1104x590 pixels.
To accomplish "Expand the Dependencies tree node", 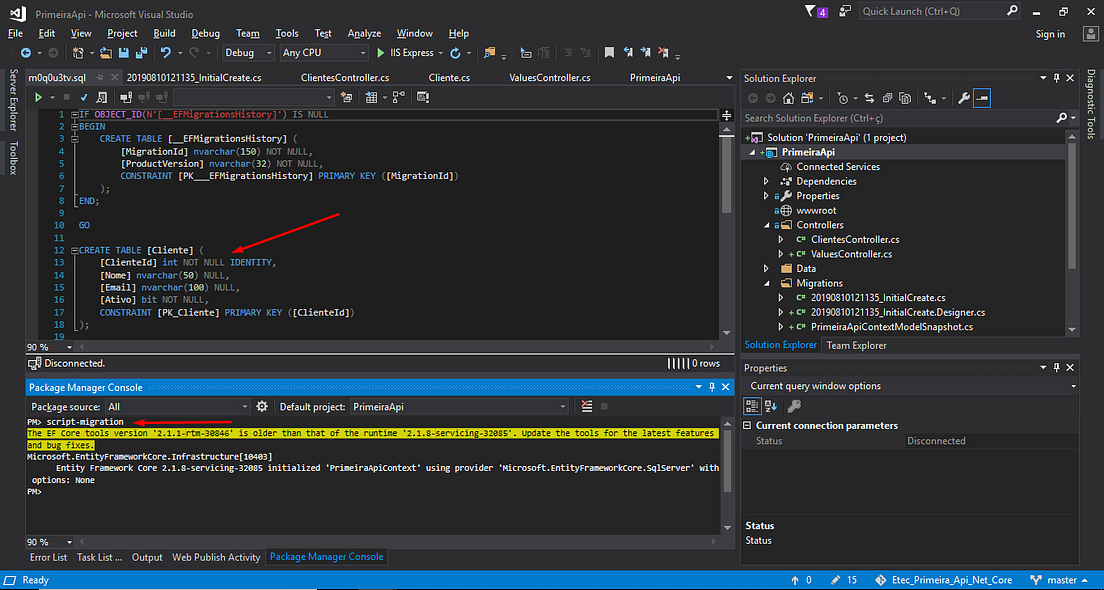I will coord(766,181).
